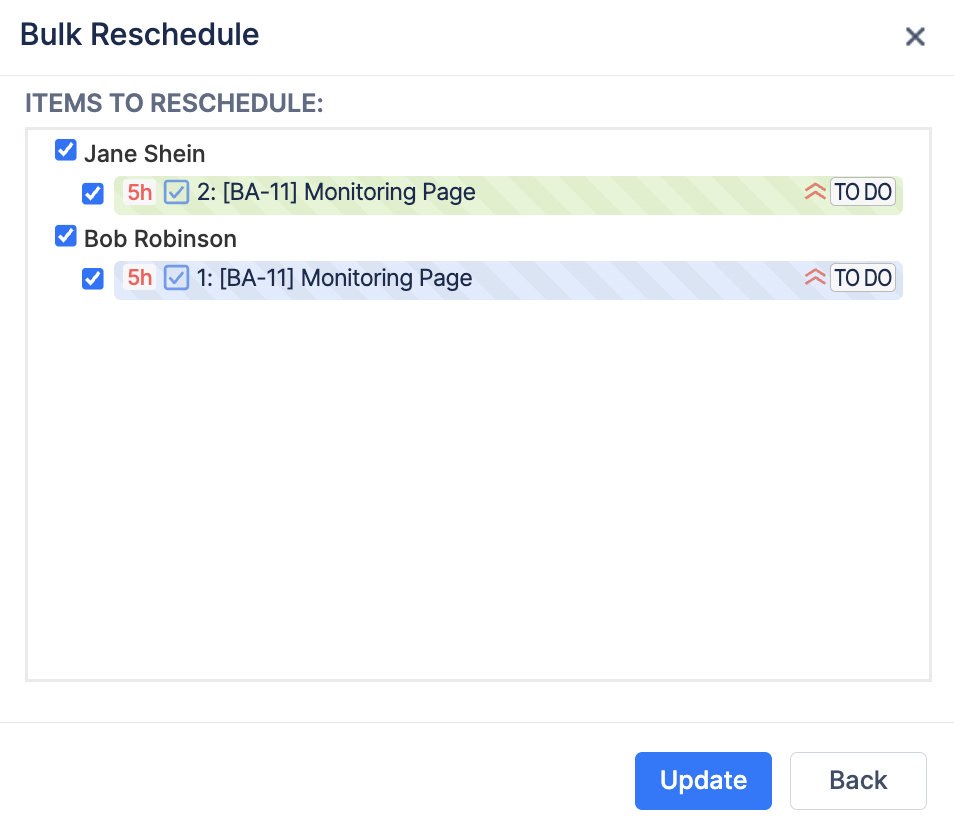The width and height of the screenshot is (954, 828).
Task: Click empty area in reschedule items list
Action: pyautogui.click(x=478, y=487)
